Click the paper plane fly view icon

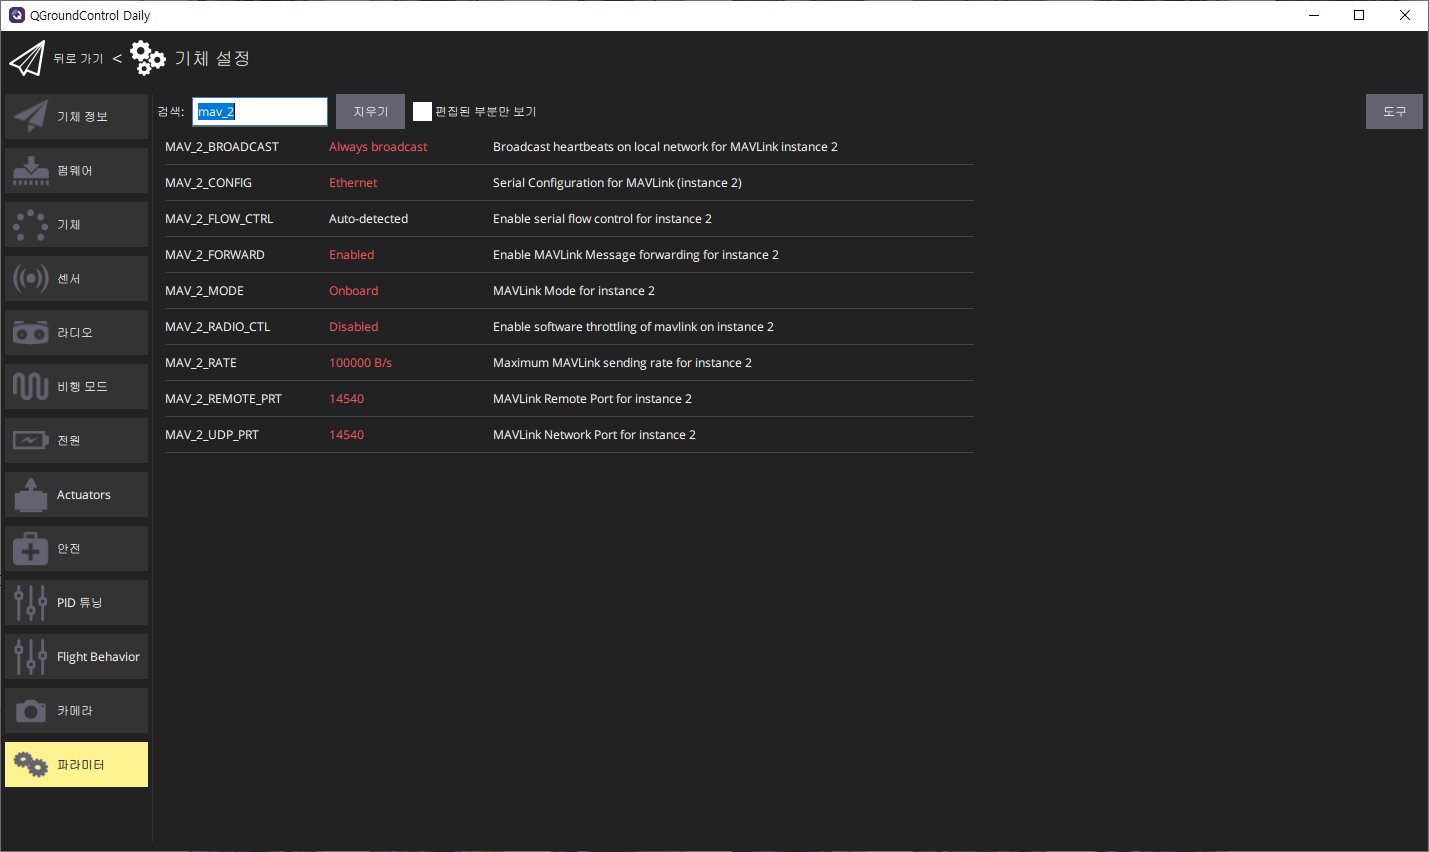(27, 59)
